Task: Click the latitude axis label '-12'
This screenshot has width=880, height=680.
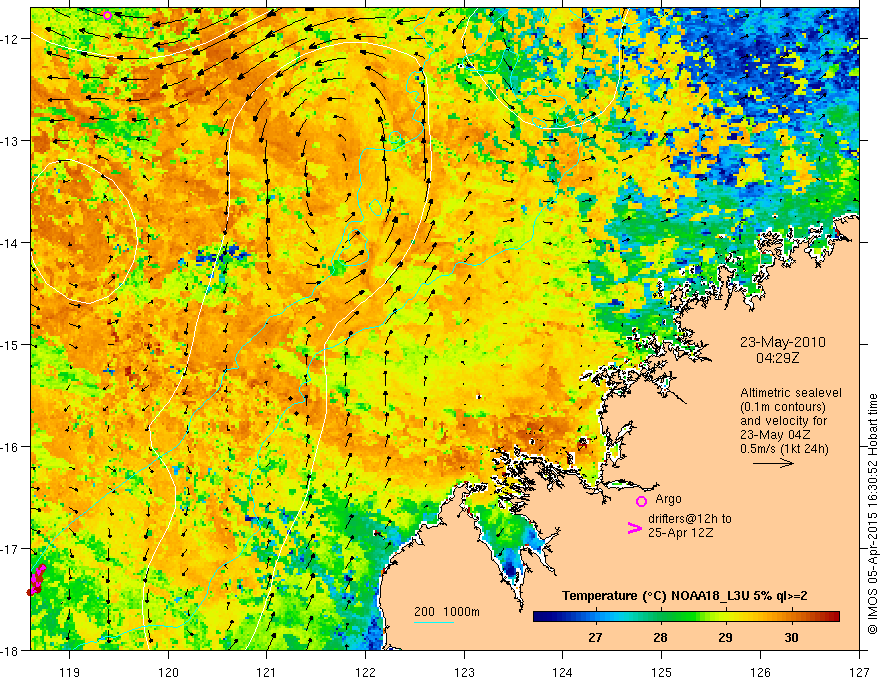Action: [x=10, y=39]
